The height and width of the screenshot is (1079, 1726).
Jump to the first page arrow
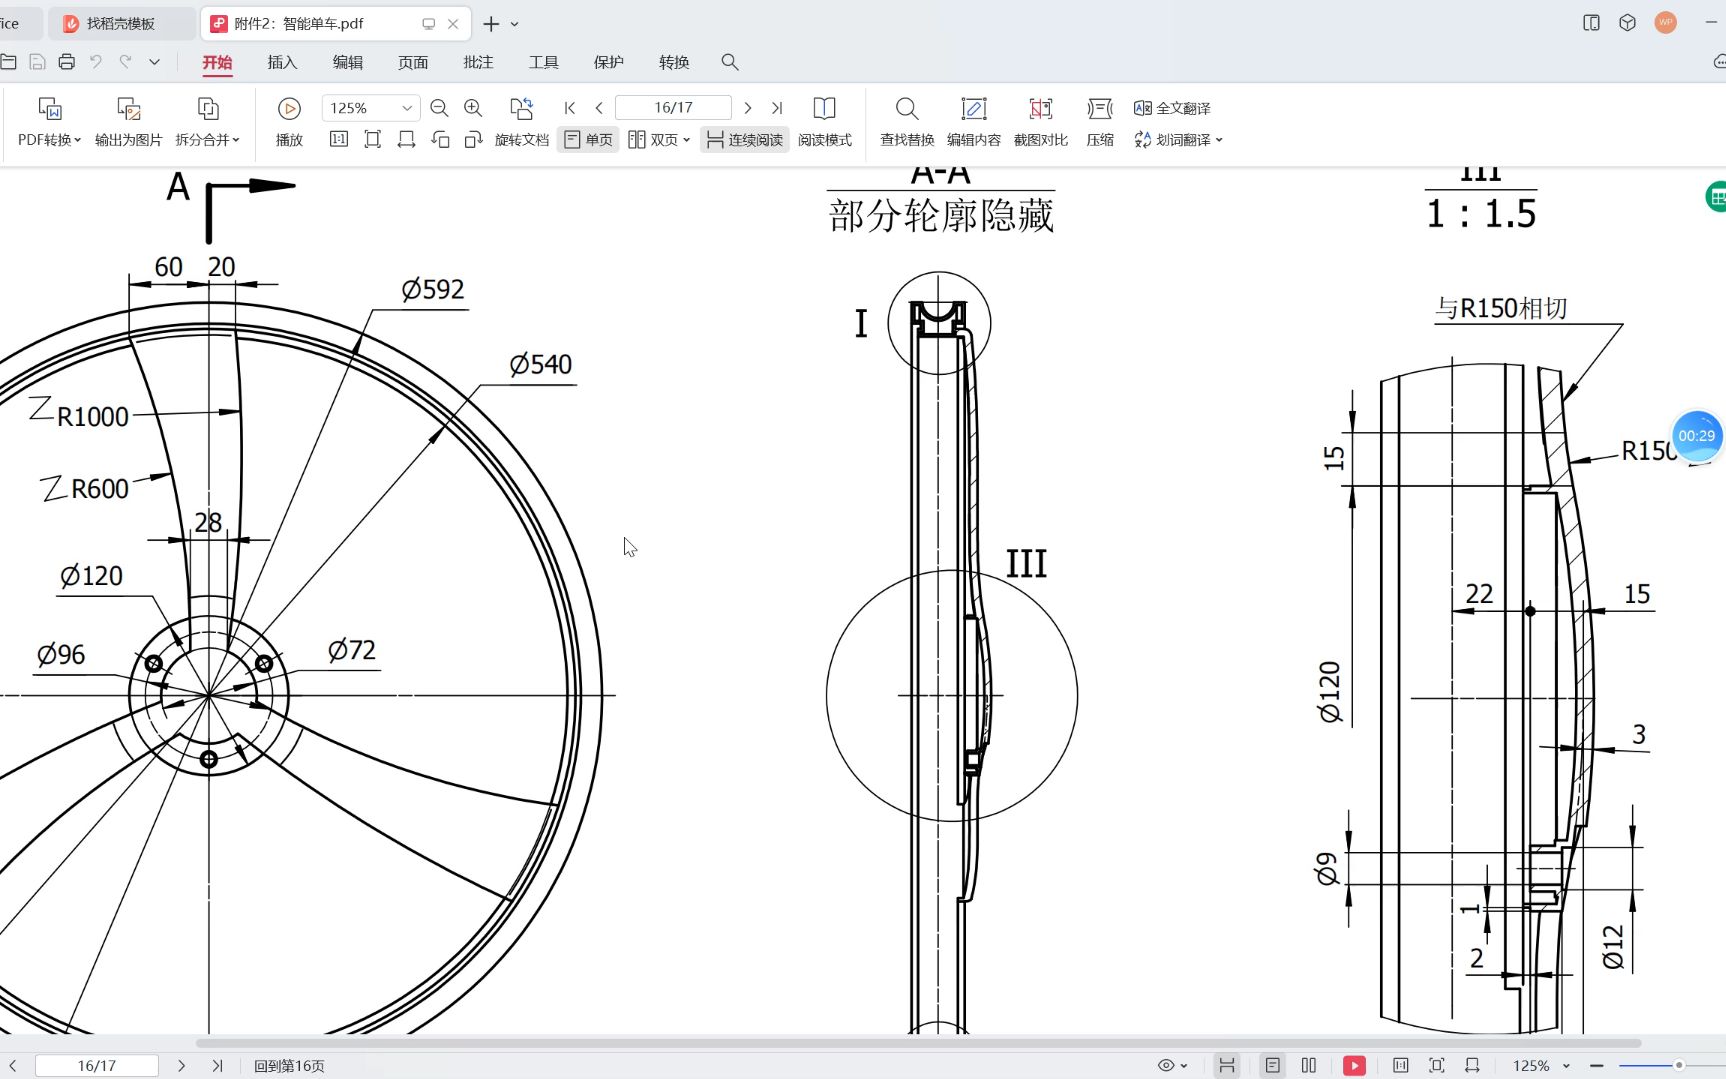pos(570,108)
